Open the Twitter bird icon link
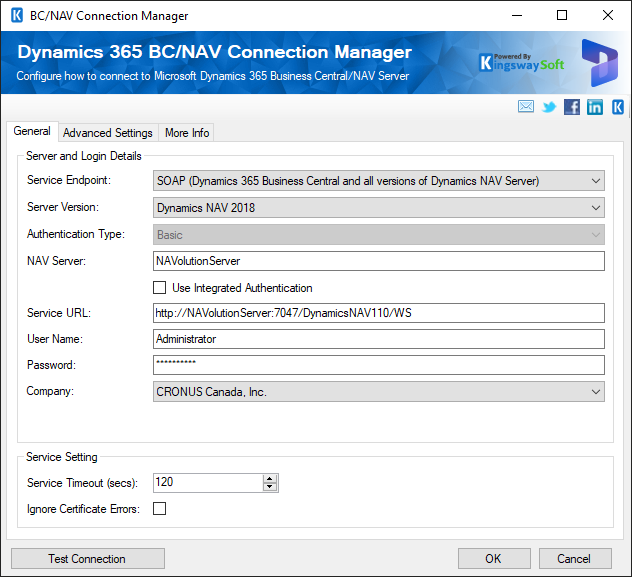Image resolution: width=632 pixels, height=577 pixels. pos(549,107)
